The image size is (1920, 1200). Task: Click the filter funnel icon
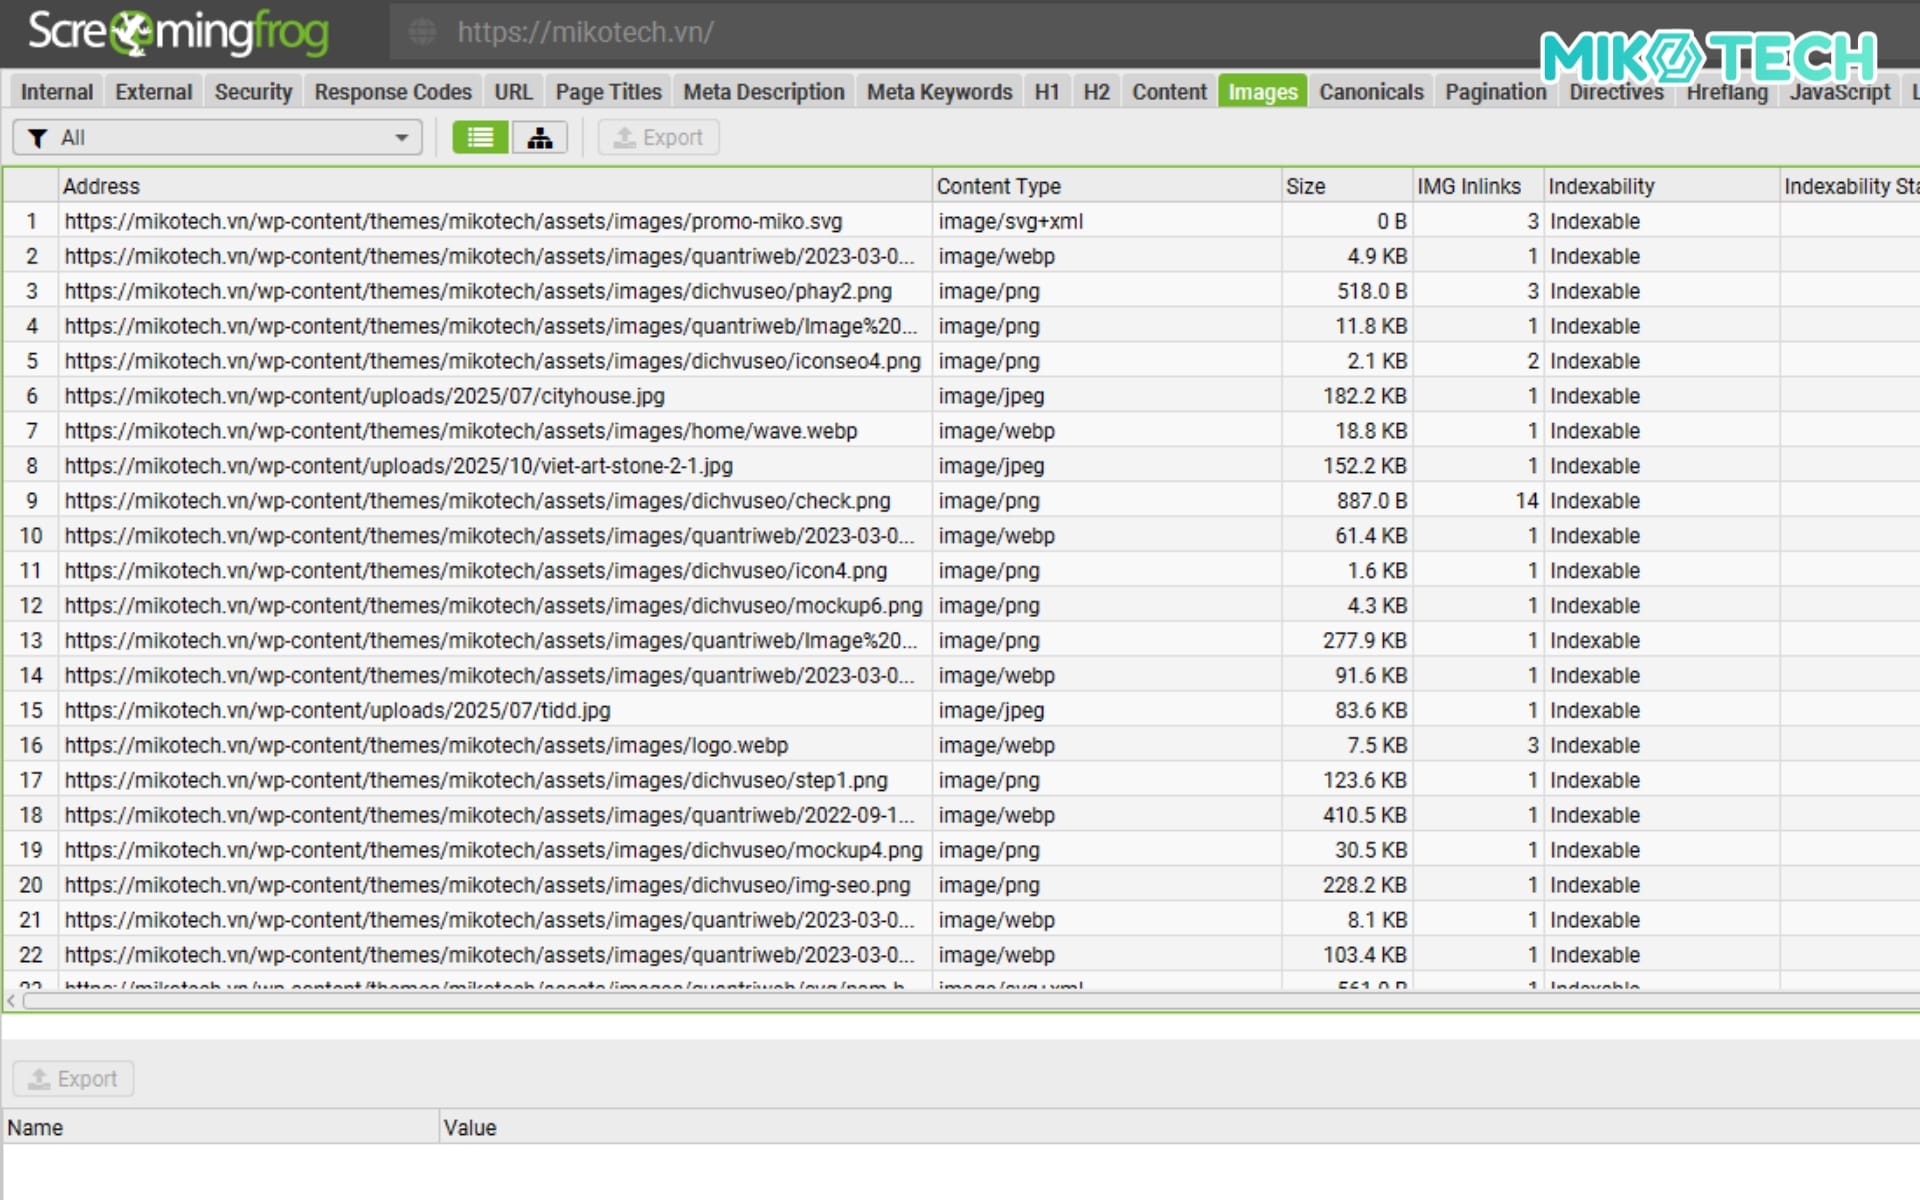tap(37, 138)
